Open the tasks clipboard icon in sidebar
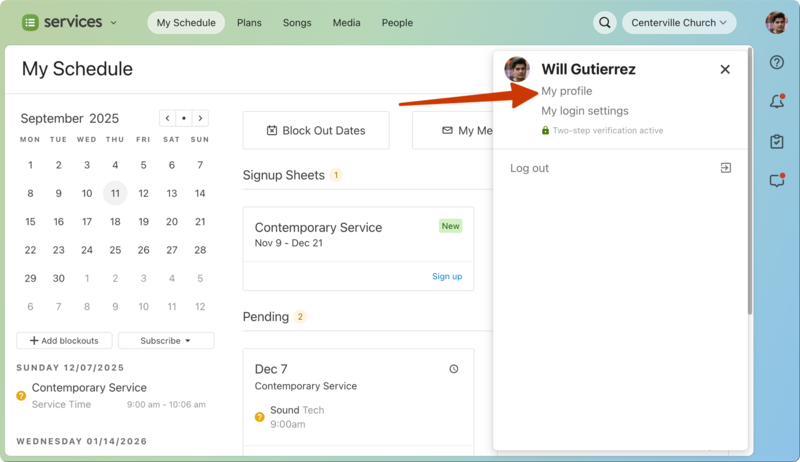The width and height of the screenshot is (800, 462). (777, 142)
